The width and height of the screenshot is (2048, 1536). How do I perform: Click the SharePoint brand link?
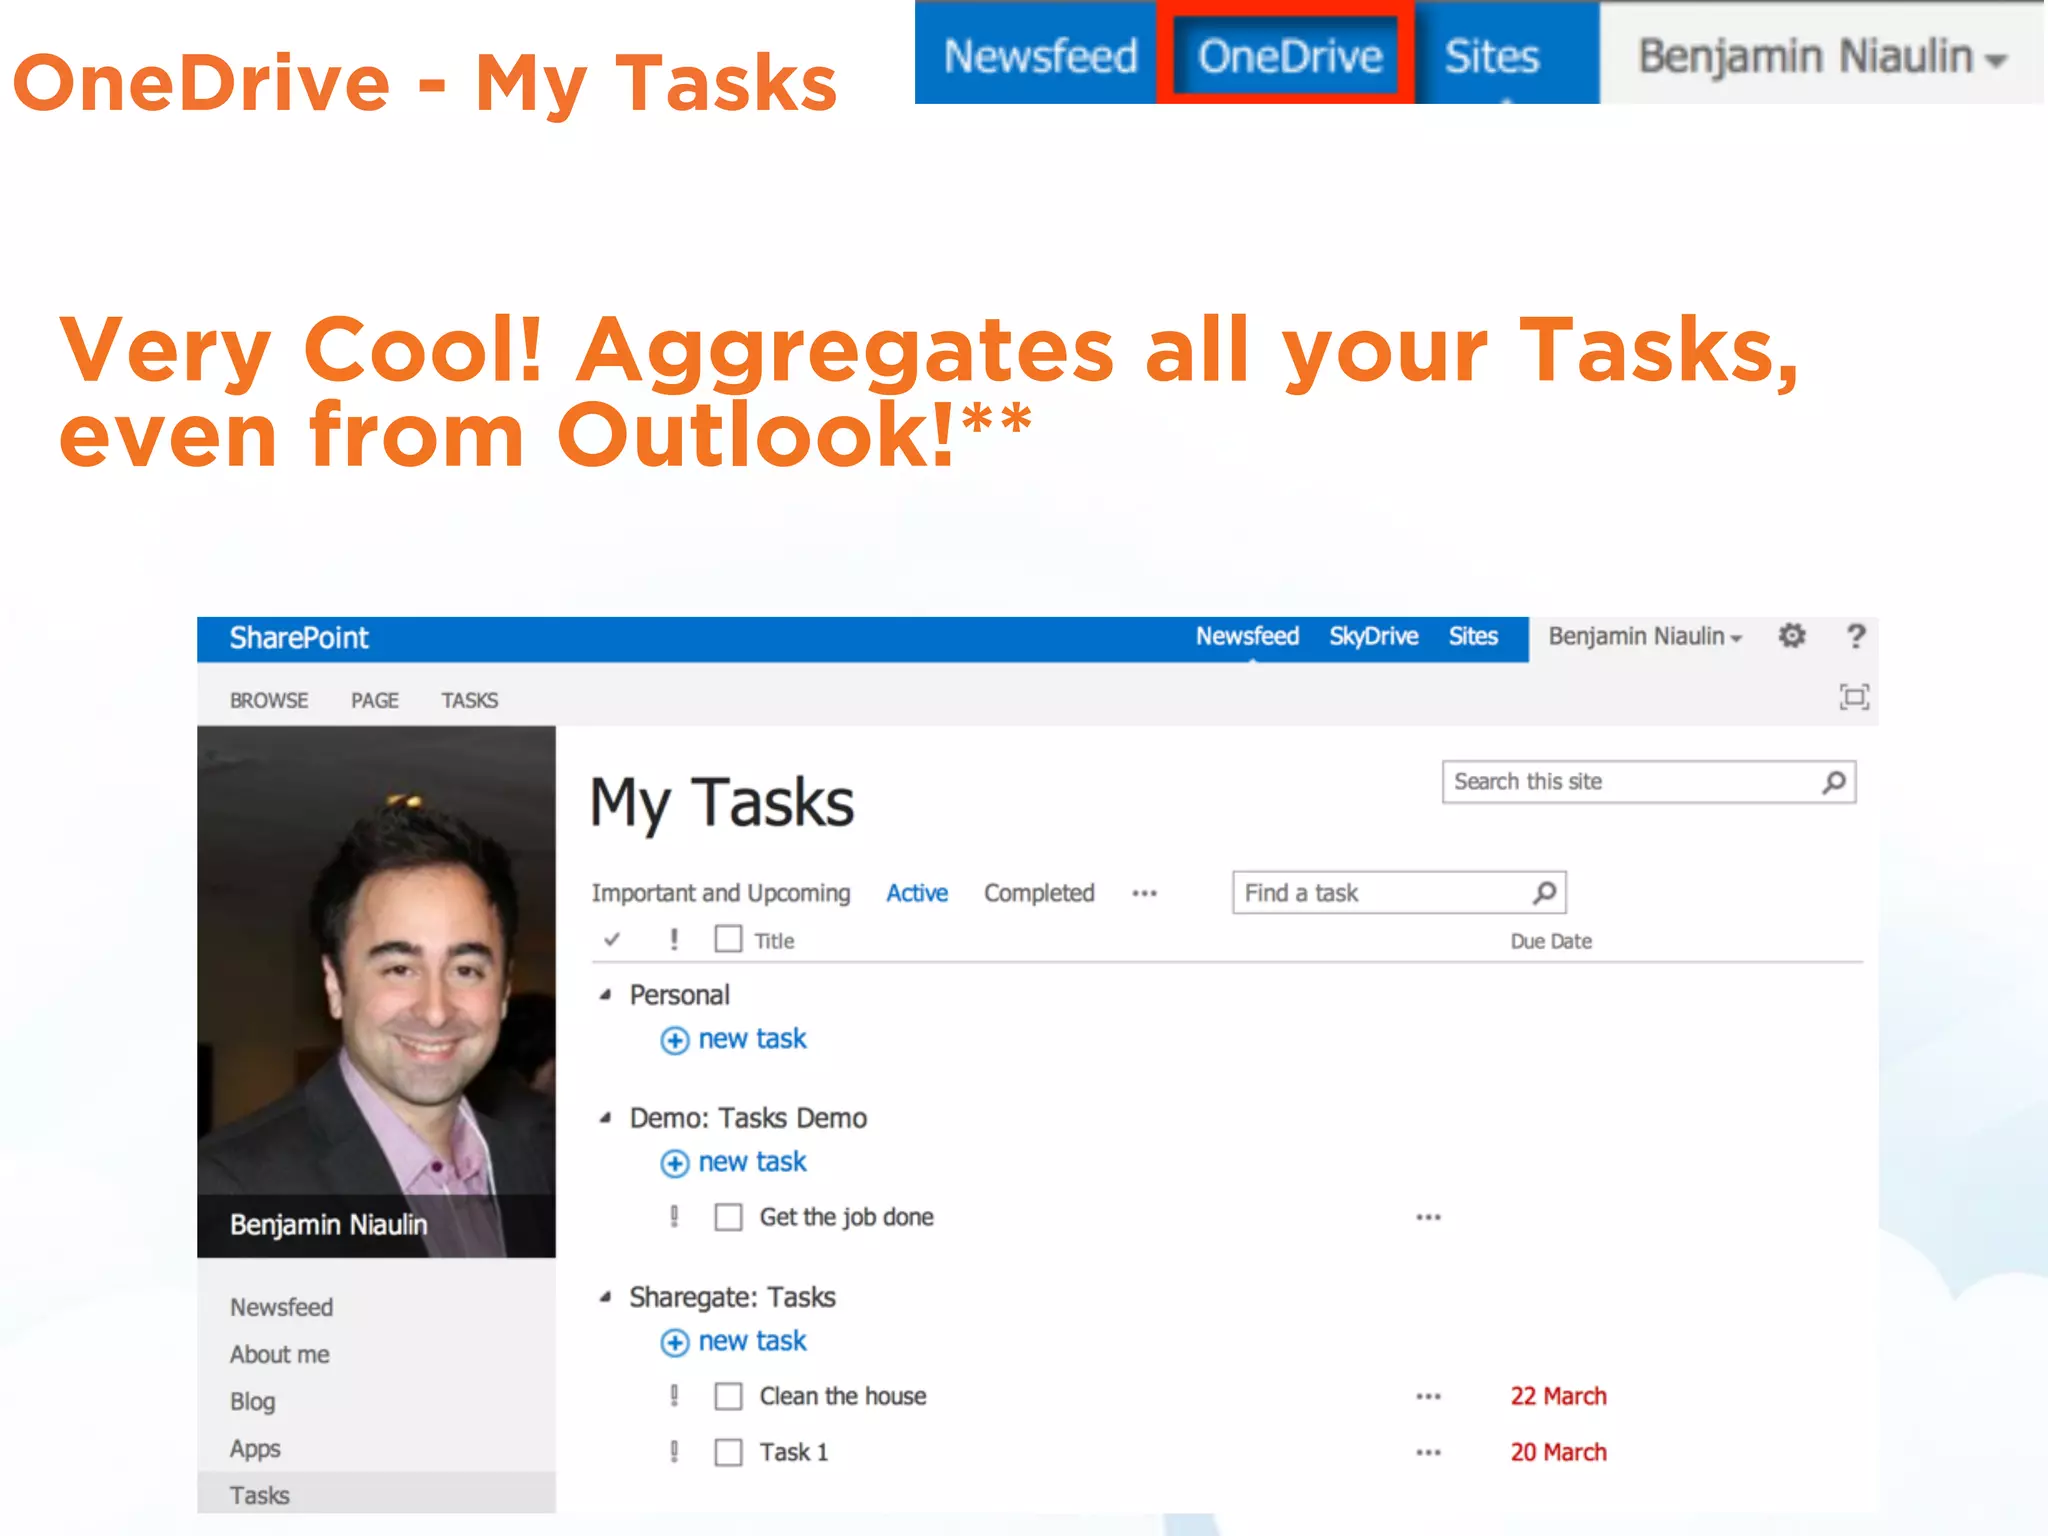(299, 638)
